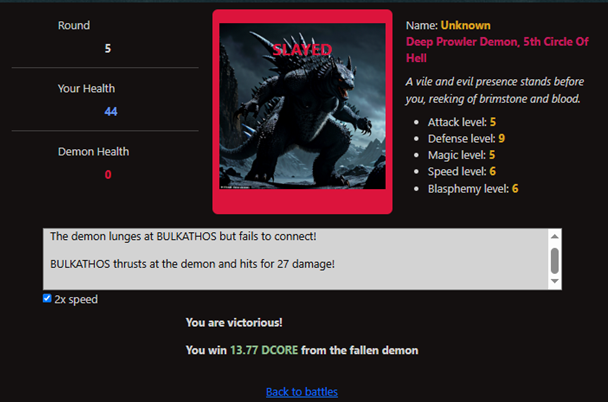The height and width of the screenshot is (402, 608).
Task: Click the 13.77 DCORE reward amount
Action: point(264,350)
